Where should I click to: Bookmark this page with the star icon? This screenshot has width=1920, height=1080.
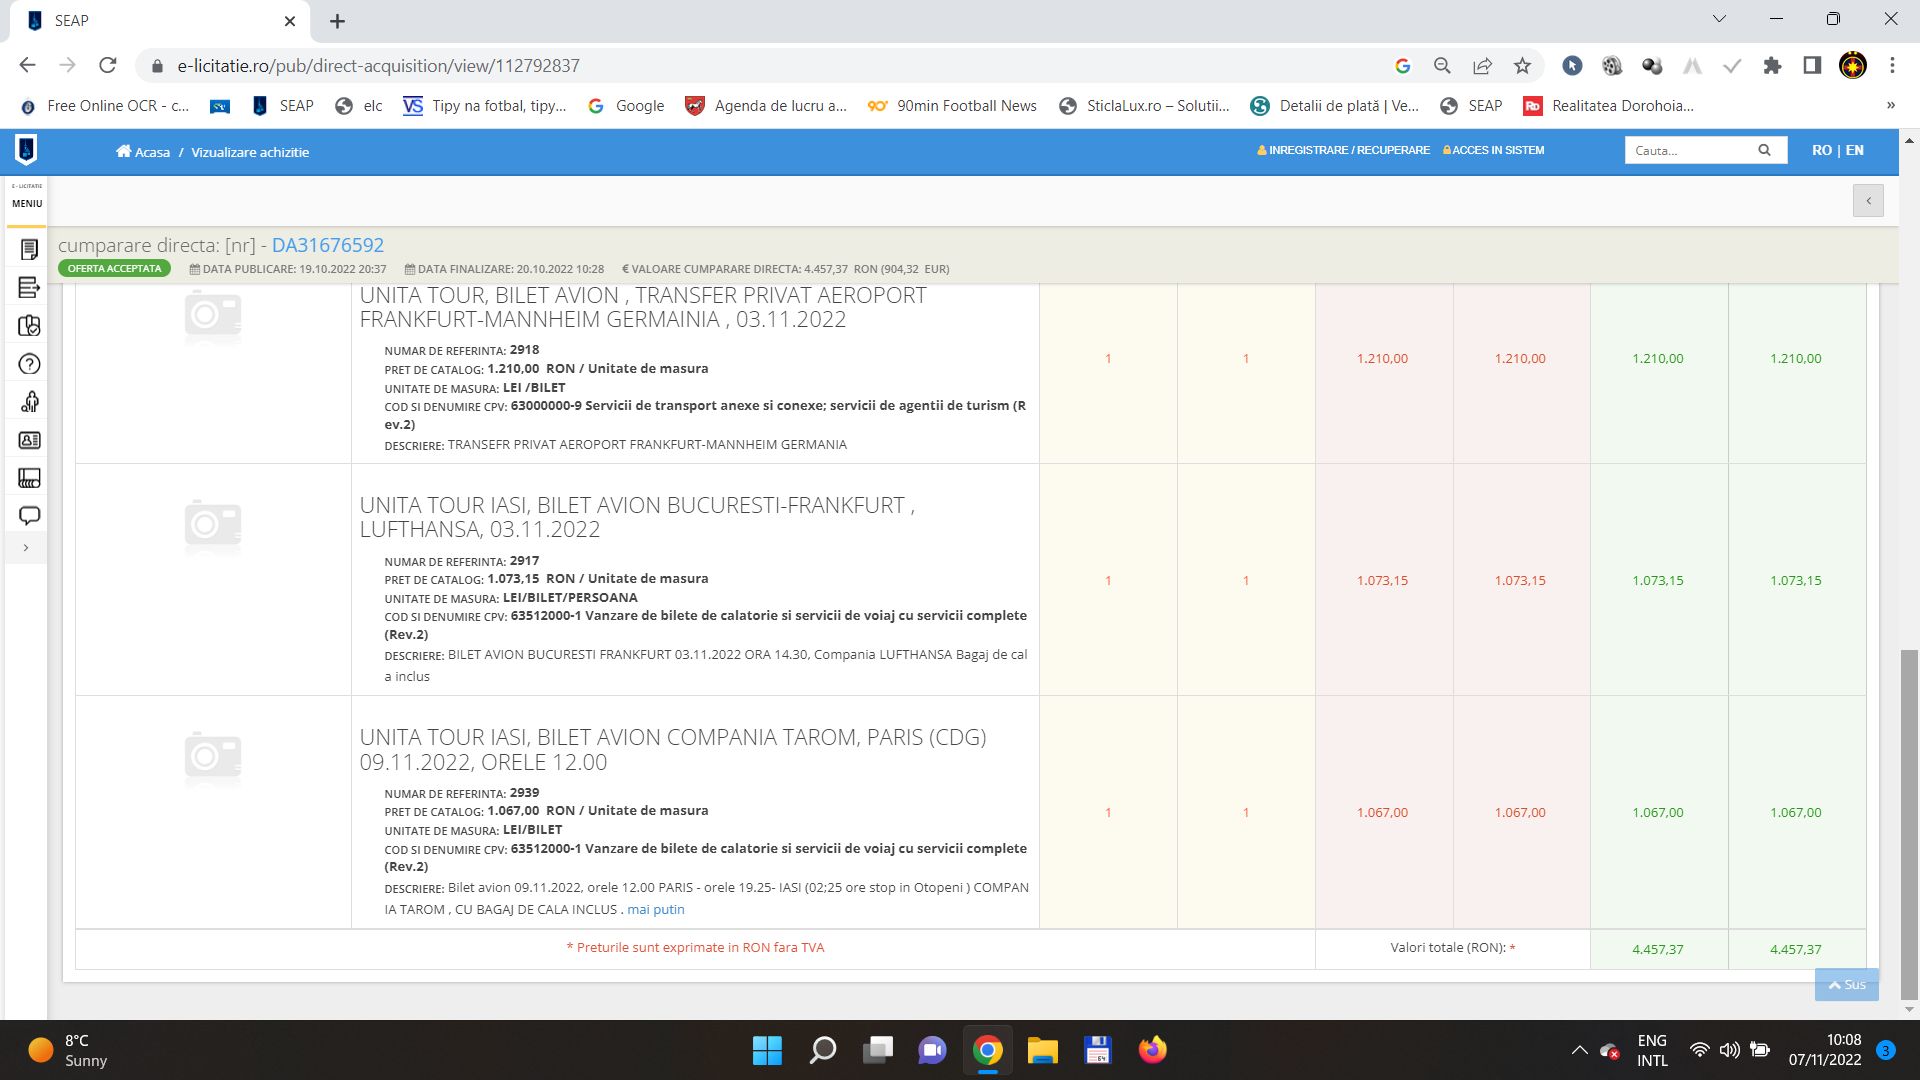[x=1522, y=66]
